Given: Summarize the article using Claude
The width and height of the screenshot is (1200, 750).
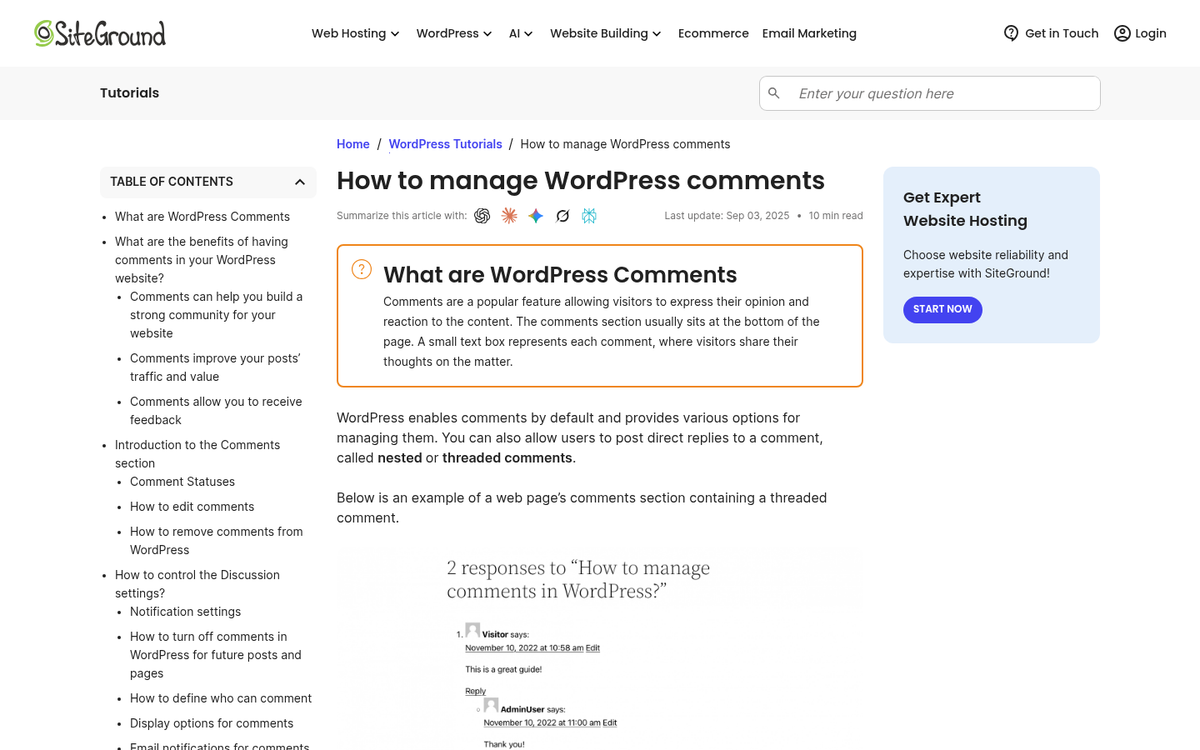Looking at the screenshot, I should 509,215.
